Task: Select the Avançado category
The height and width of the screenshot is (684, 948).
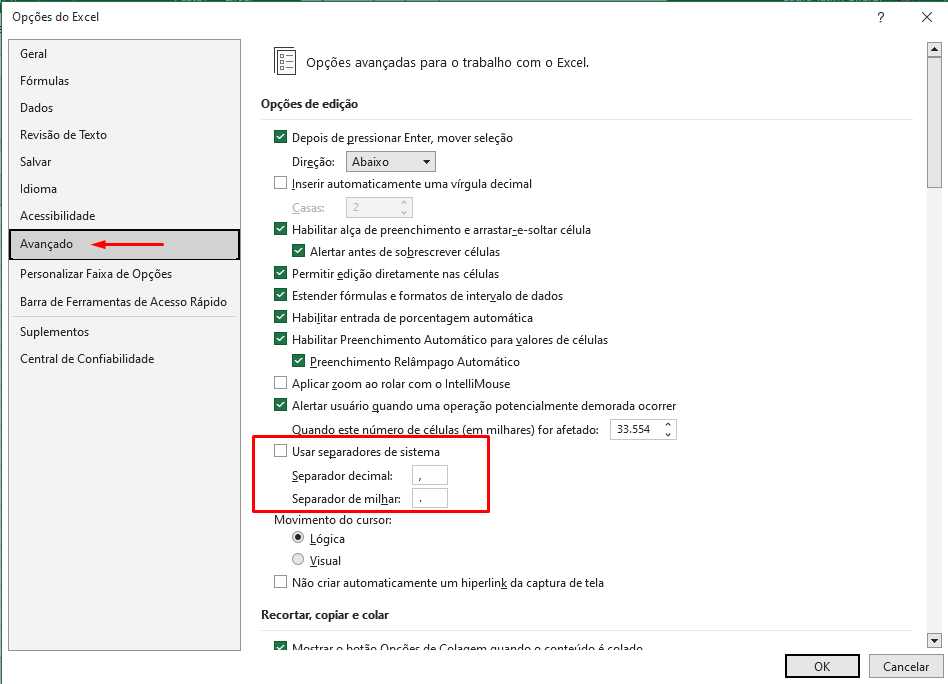Action: coord(125,244)
